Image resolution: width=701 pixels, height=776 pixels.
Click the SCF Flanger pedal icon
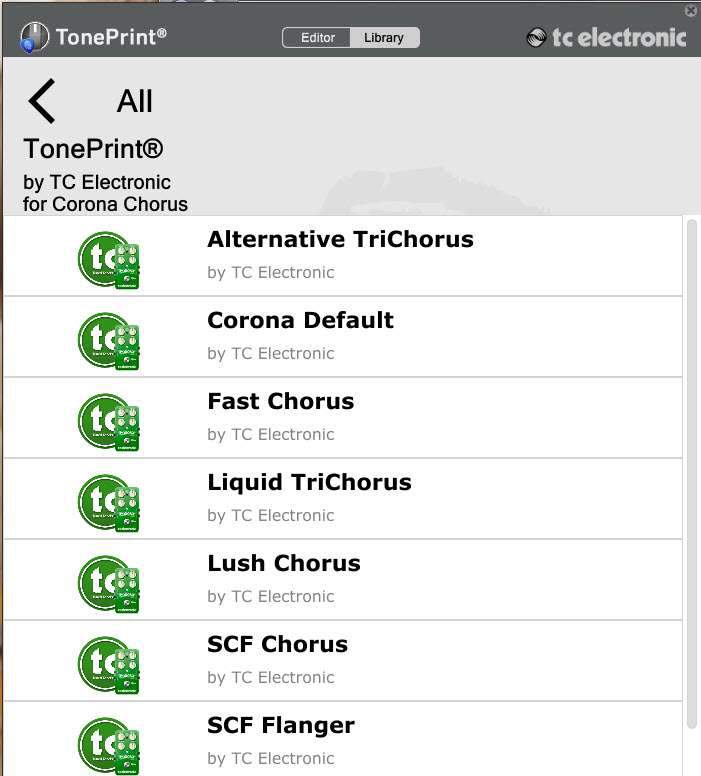(x=108, y=744)
